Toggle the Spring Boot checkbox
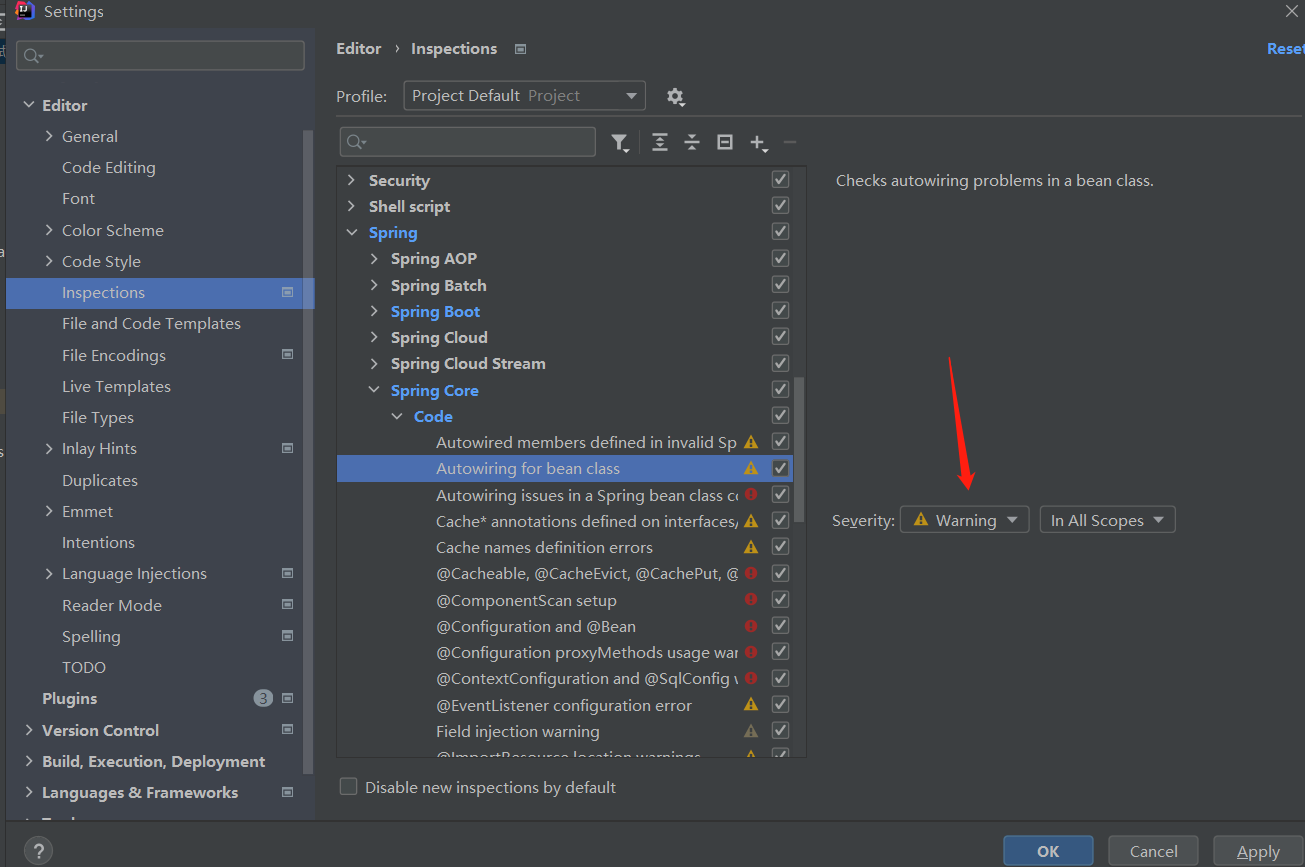 pos(781,310)
